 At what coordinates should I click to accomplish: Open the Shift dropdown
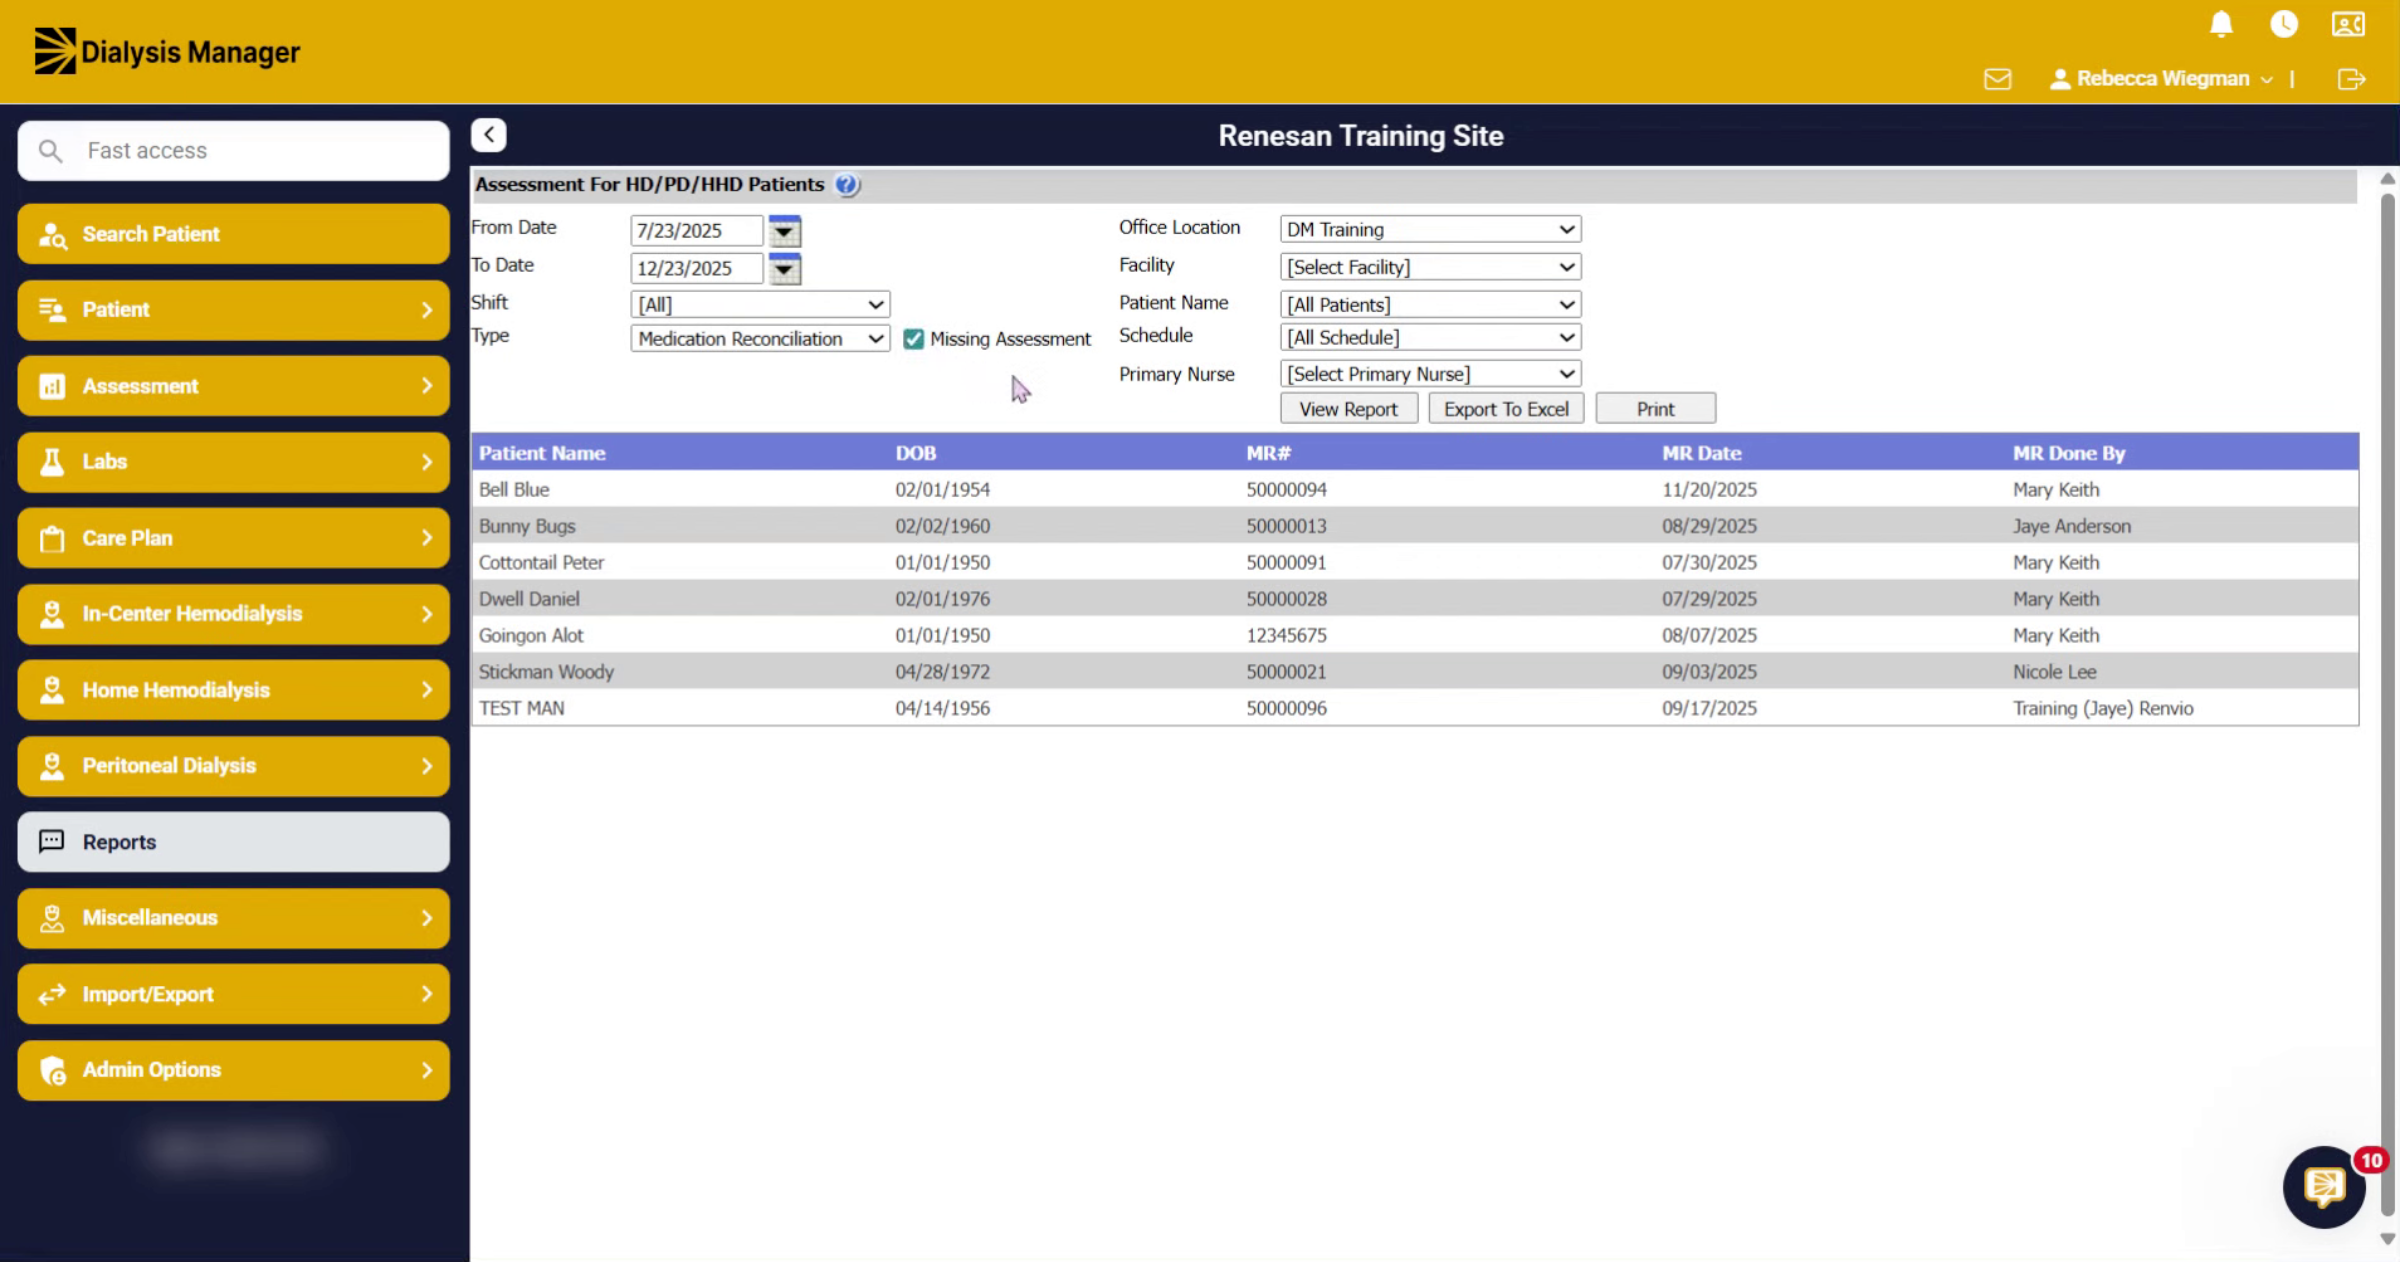coord(760,305)
